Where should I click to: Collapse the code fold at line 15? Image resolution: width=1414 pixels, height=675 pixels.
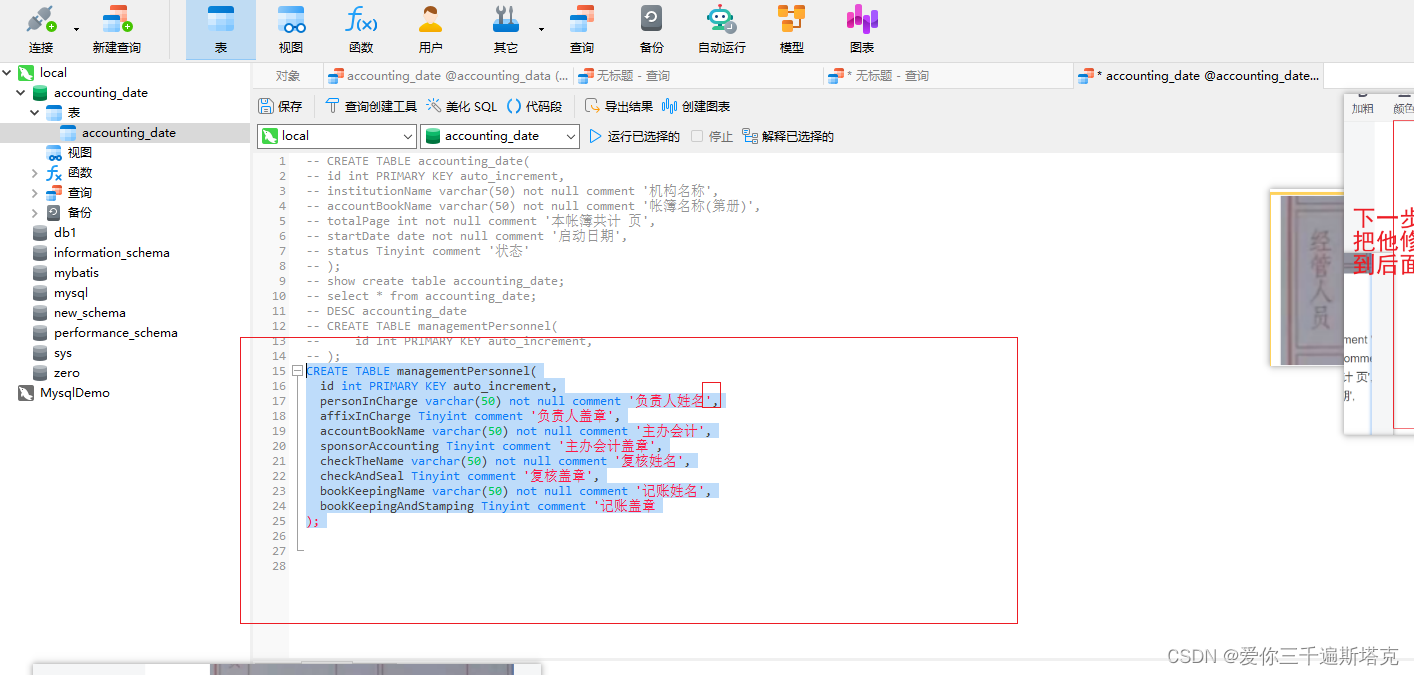click(x=297, y=370)
